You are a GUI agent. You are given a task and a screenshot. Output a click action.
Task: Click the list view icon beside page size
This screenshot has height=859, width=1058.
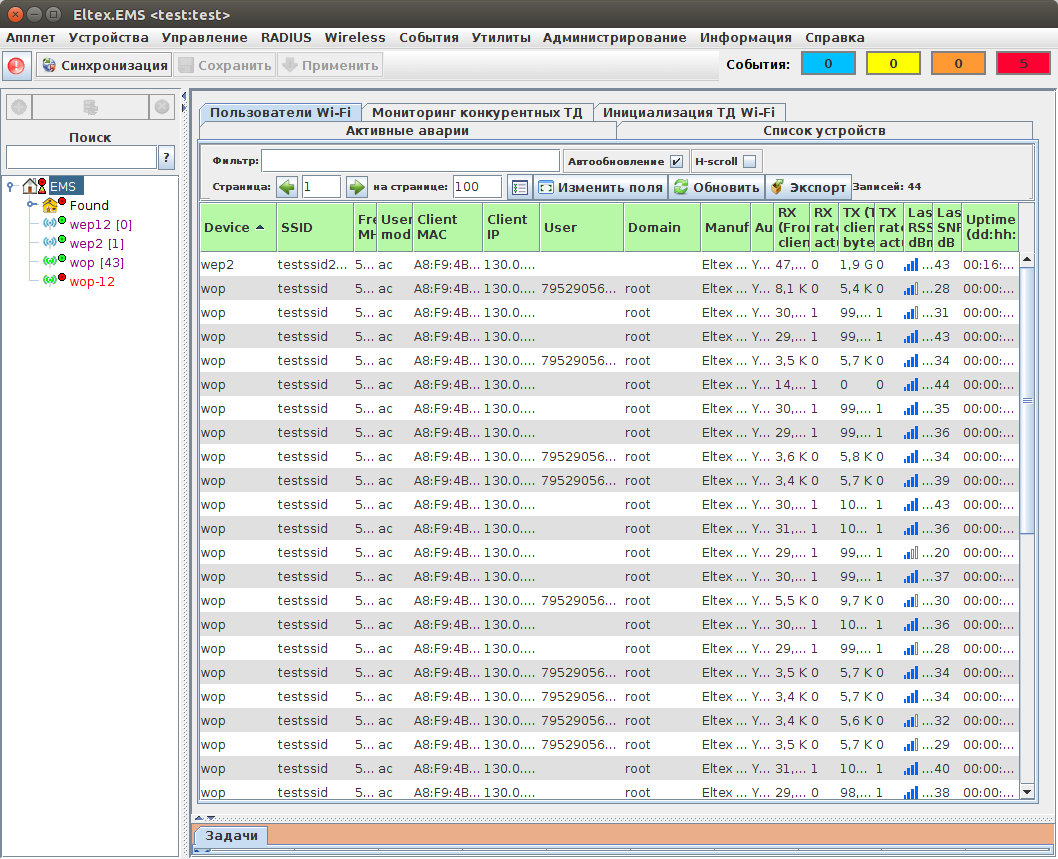point(519,187)
